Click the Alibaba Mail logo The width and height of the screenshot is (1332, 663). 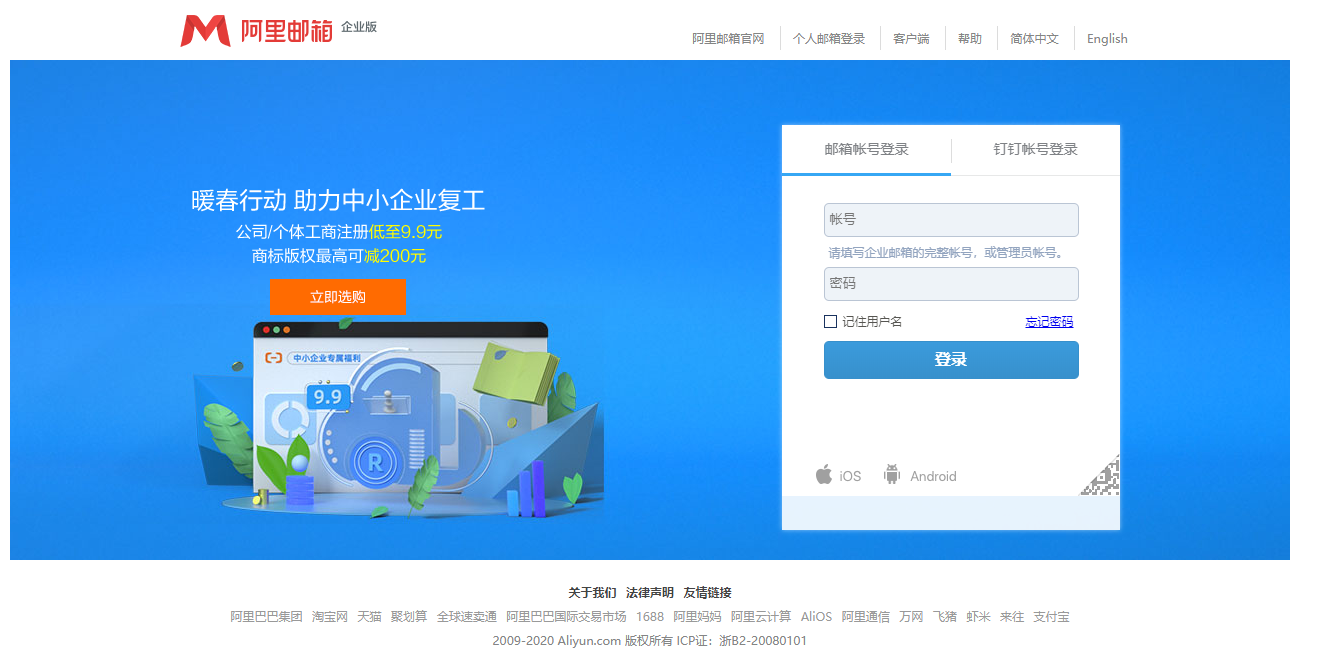click(x=278, y=31)
